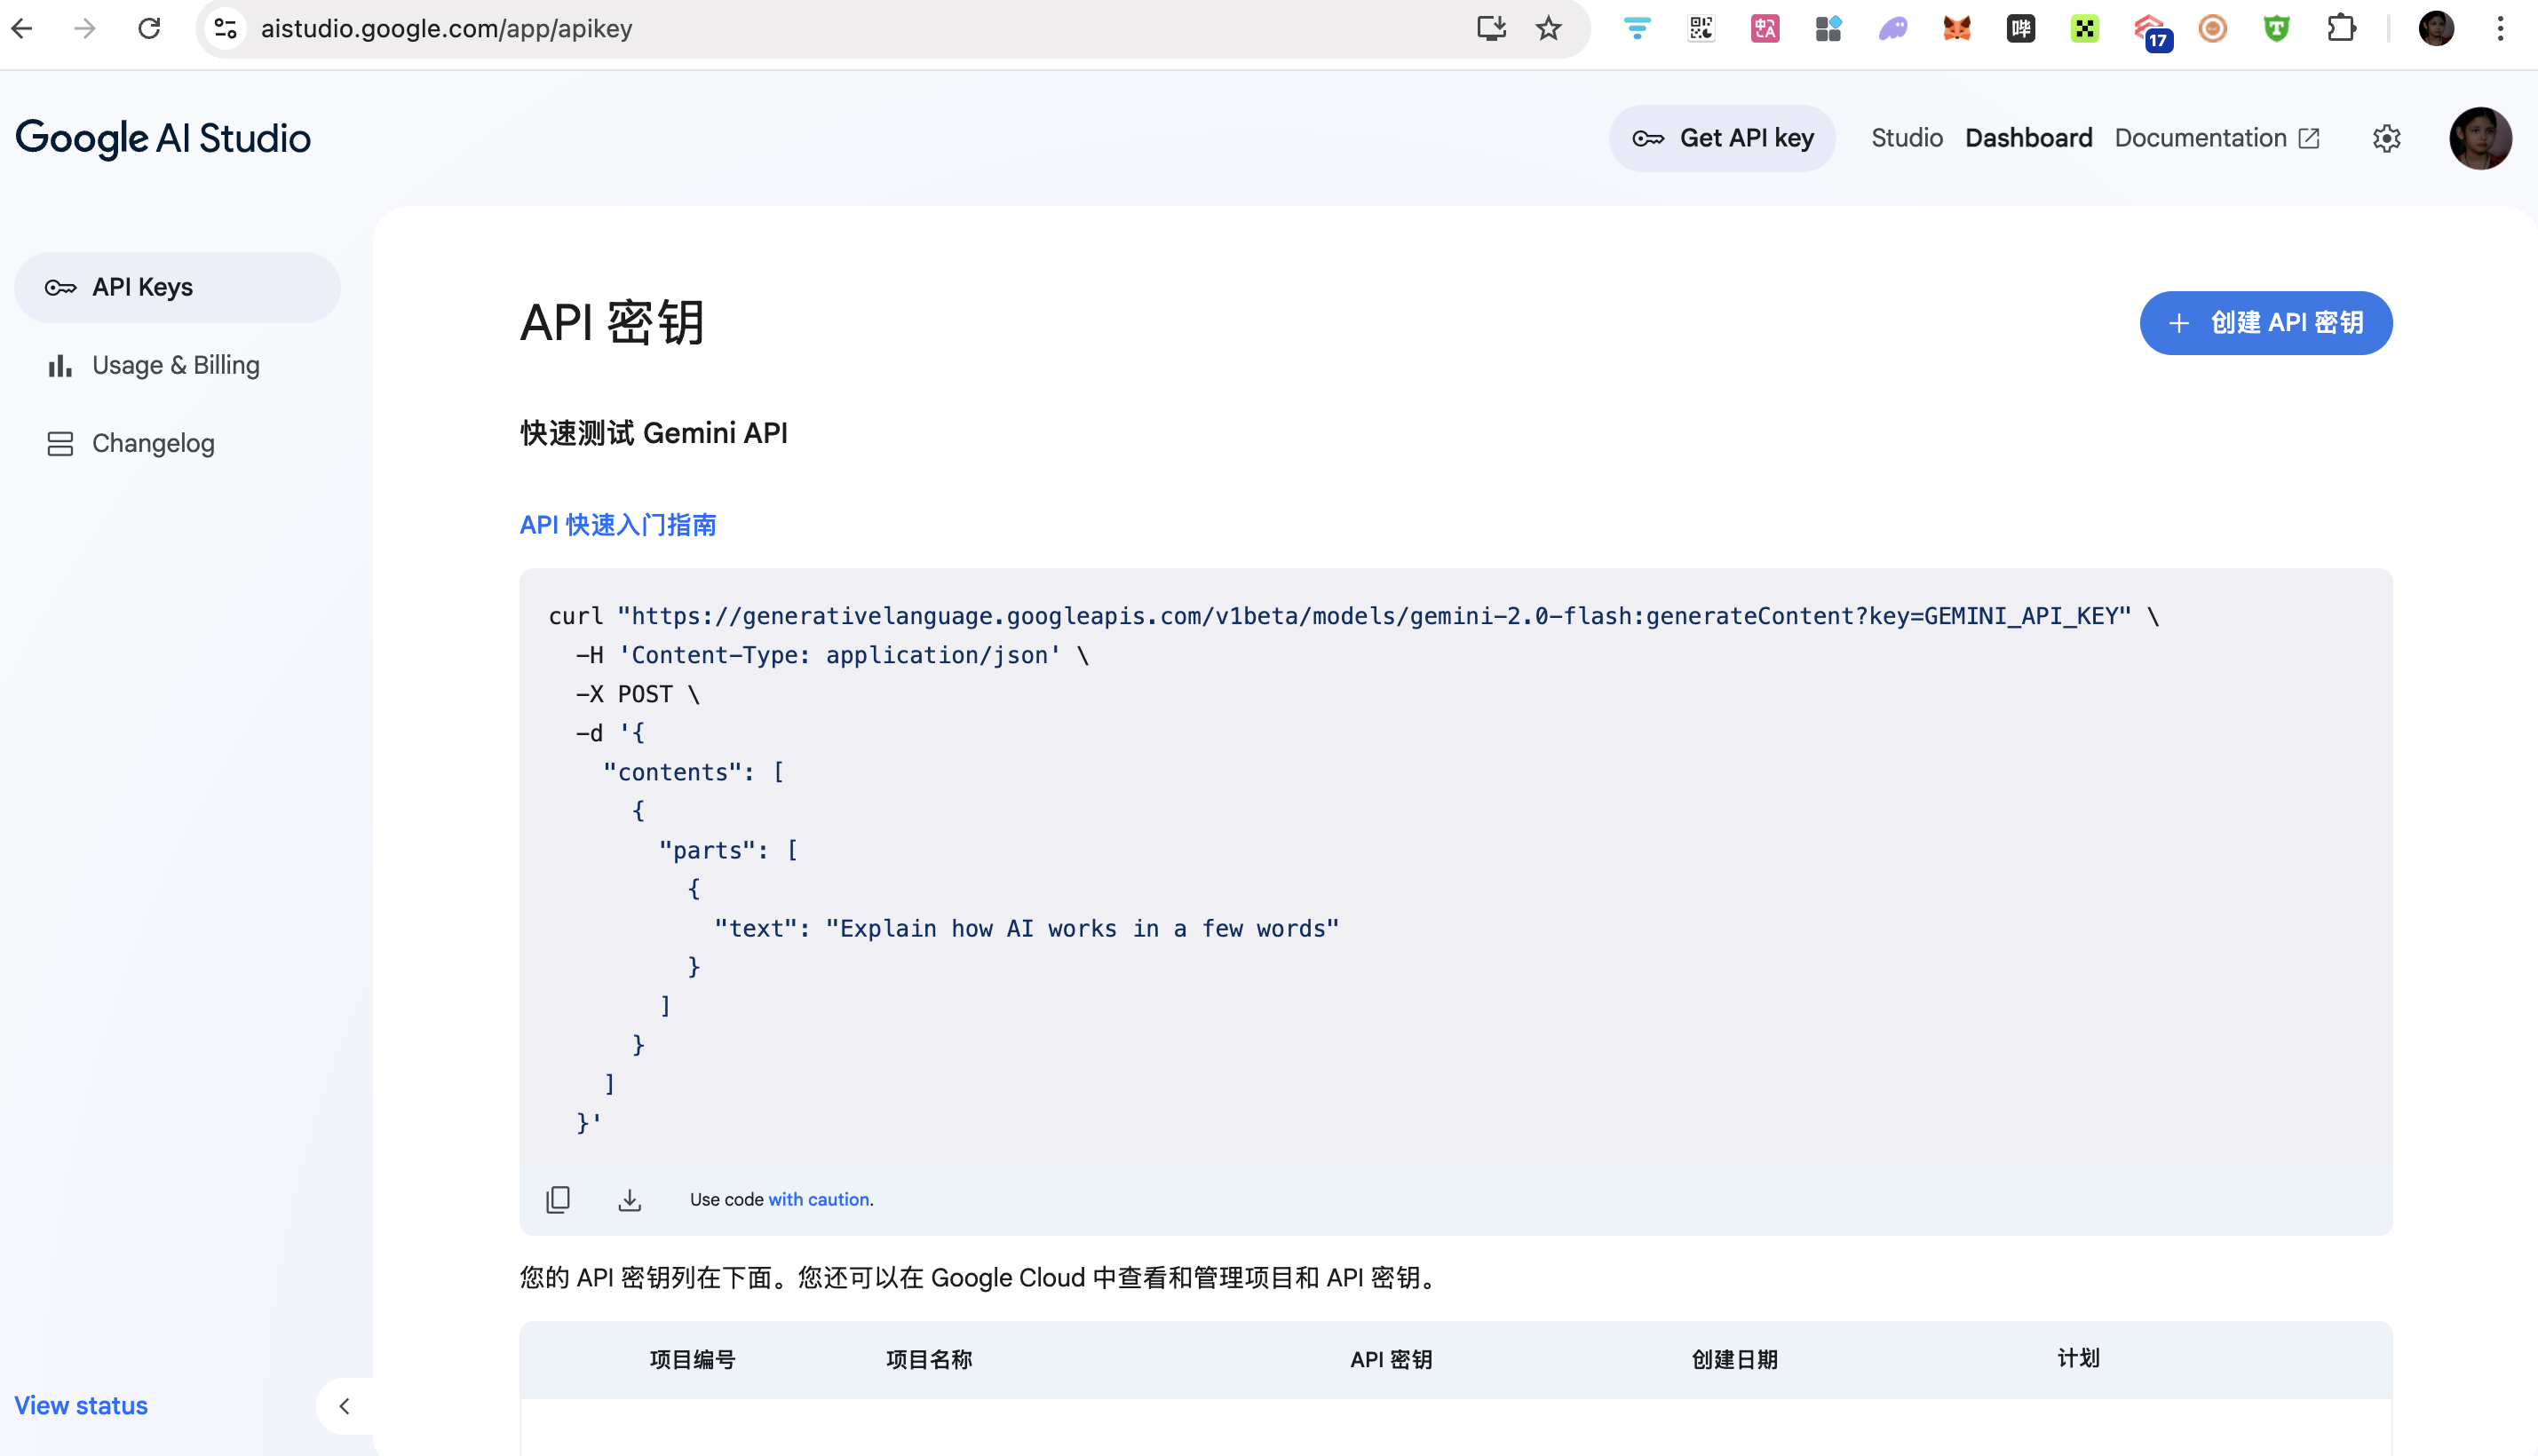Image resolution: width=2538 pixels, height=1456 pixels.
Task: Switch to the Studio tab
Action: [1906, 138]
